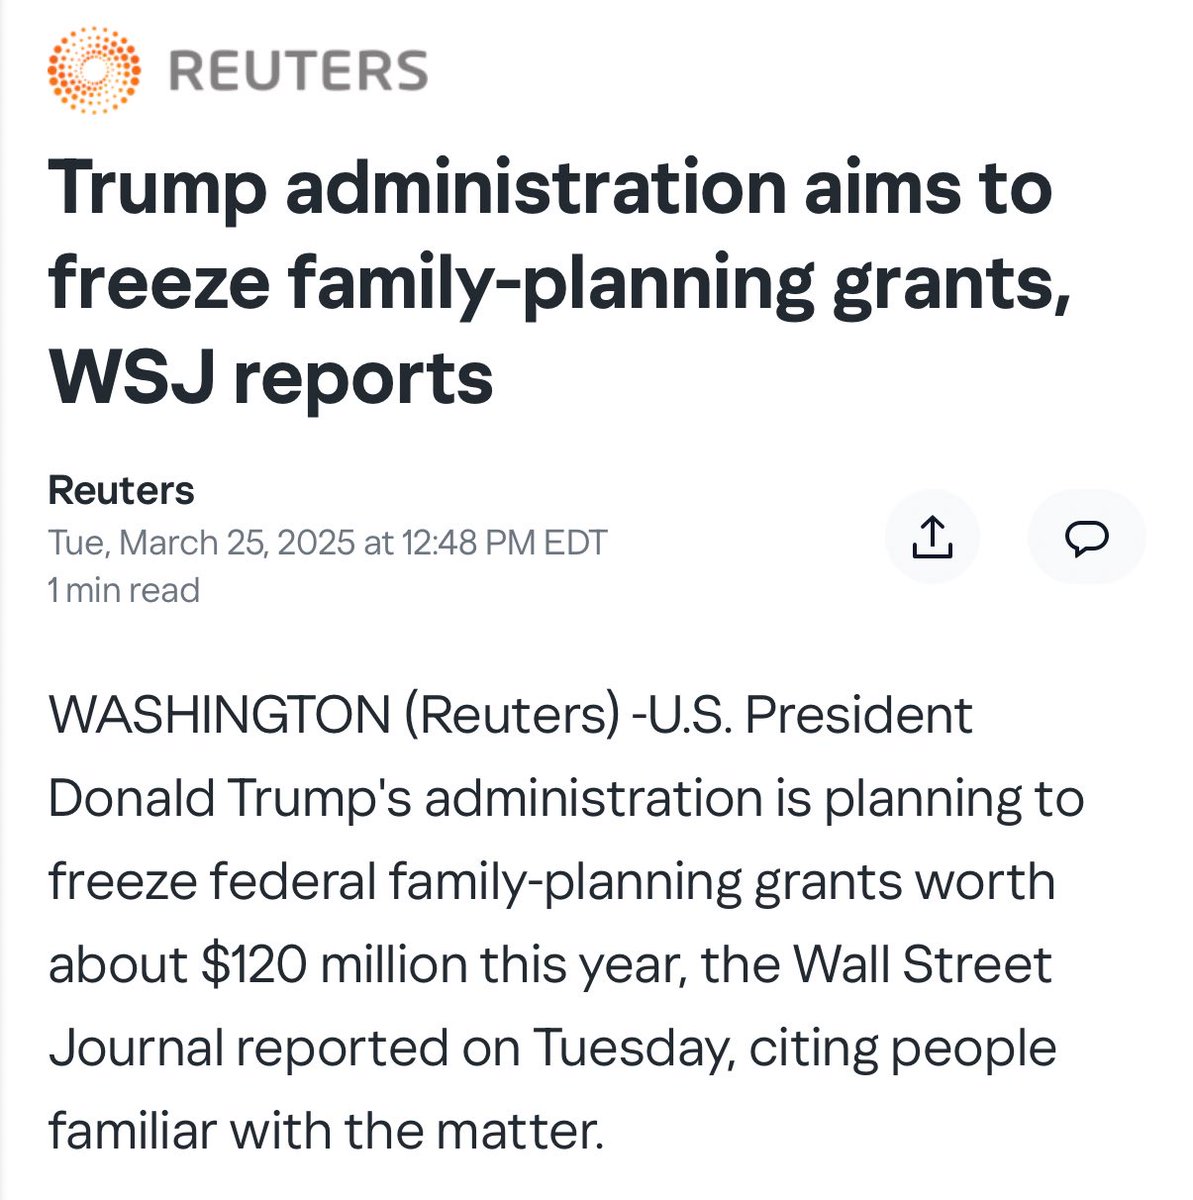Viewport: 1193px width, 1200px height.
Task: Click "familiar with the matter" closing line
Action: 326,1131
